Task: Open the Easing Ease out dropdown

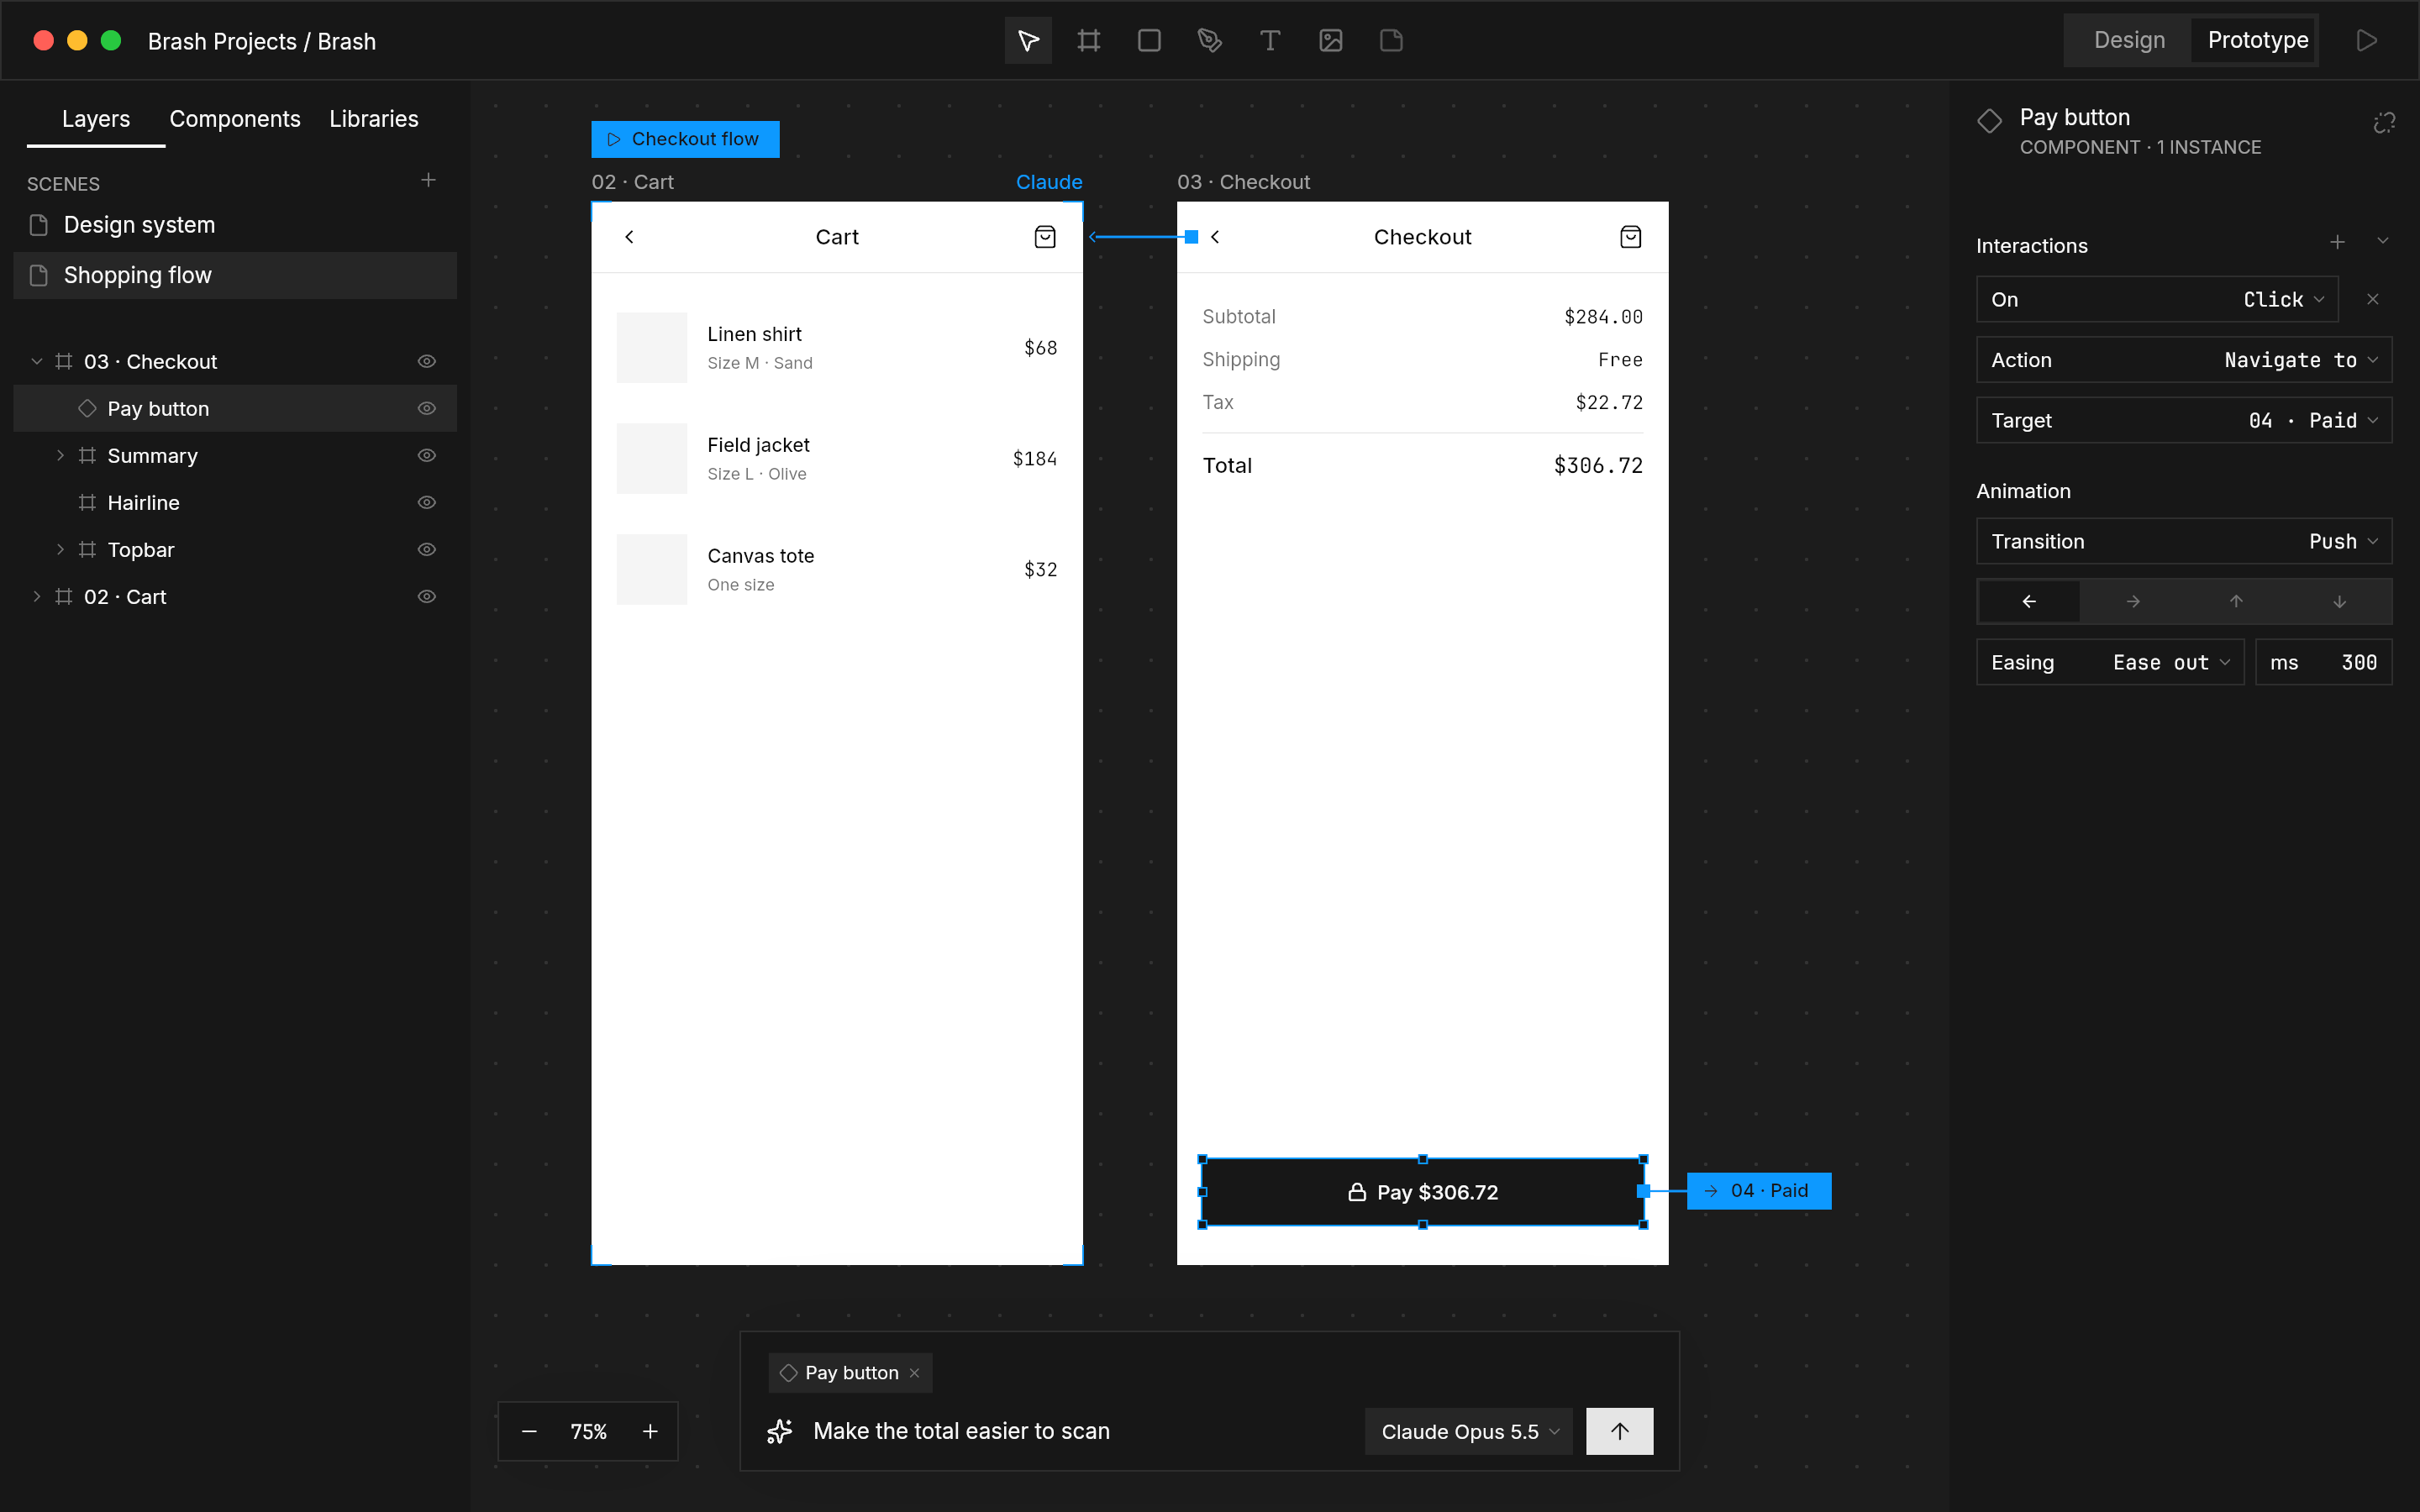Action: 2110,662
